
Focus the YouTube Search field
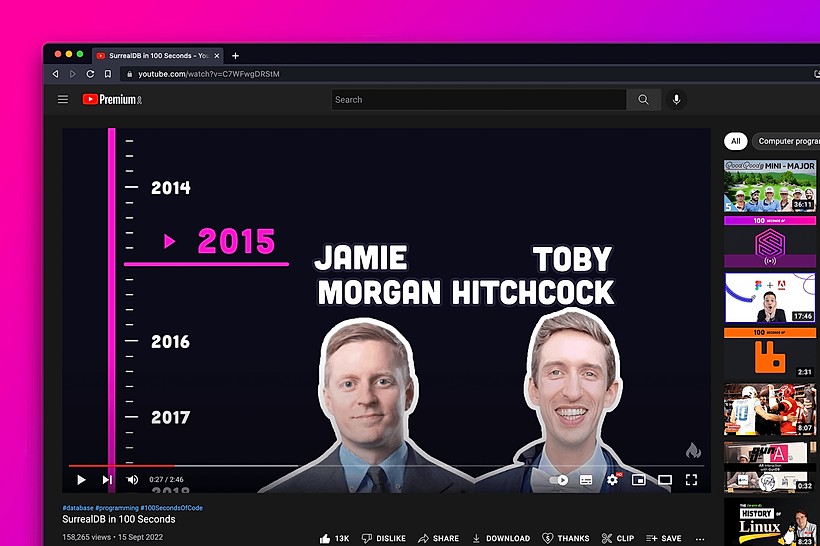479,99
